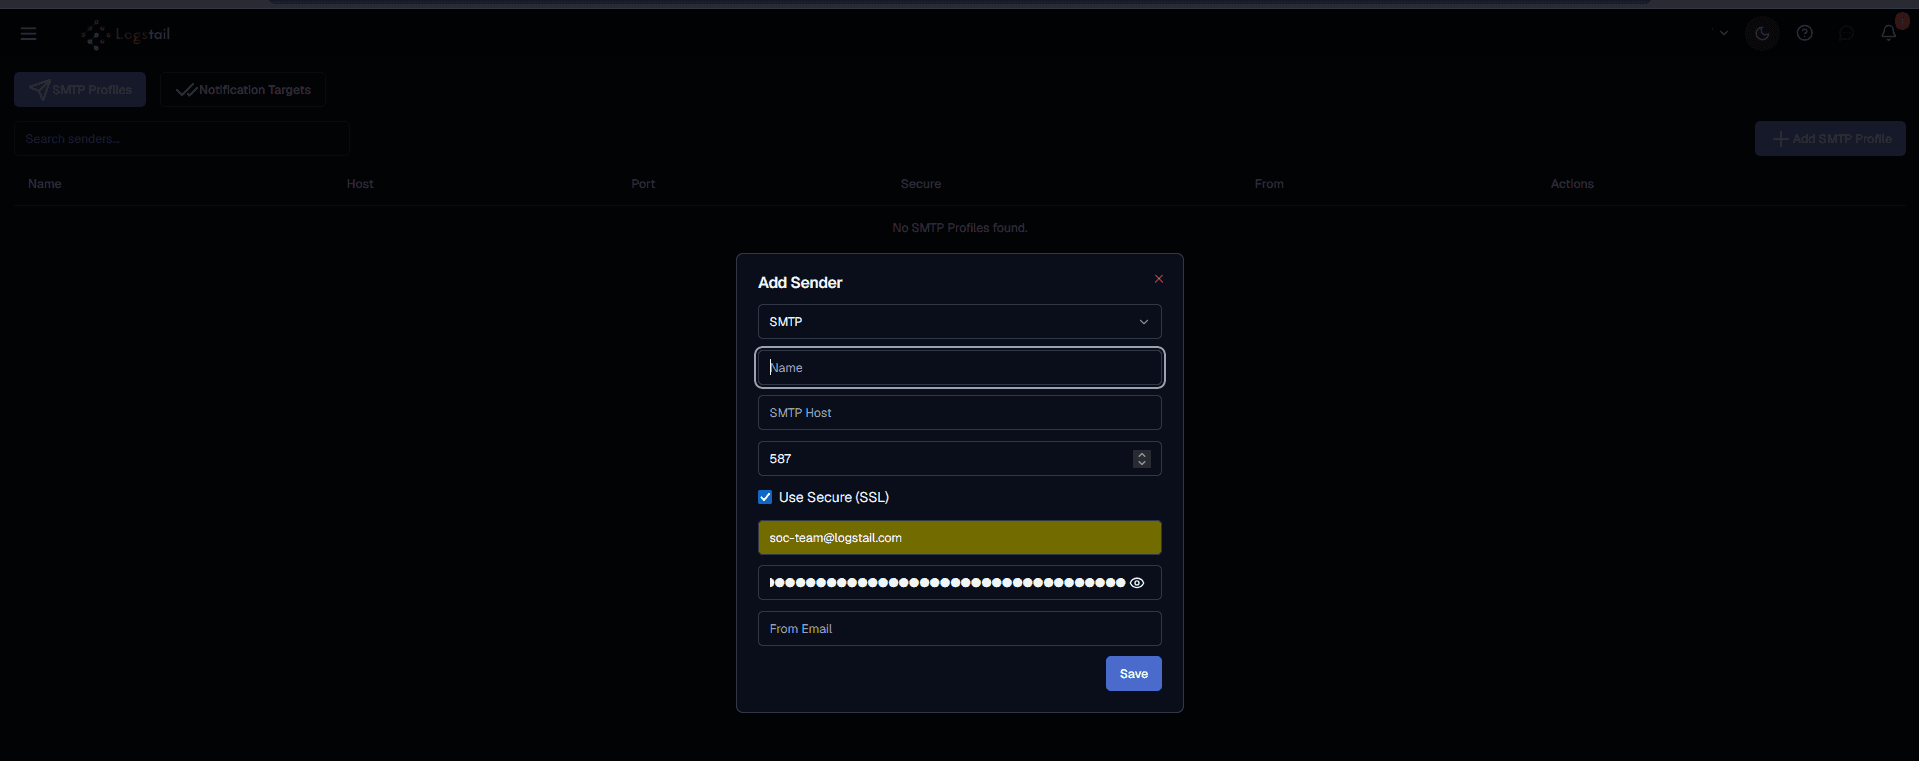Screen dimensions: 1919x761
Task: Uncheck Use Secure (SSL) checkbox
Action: click(765, 497)
